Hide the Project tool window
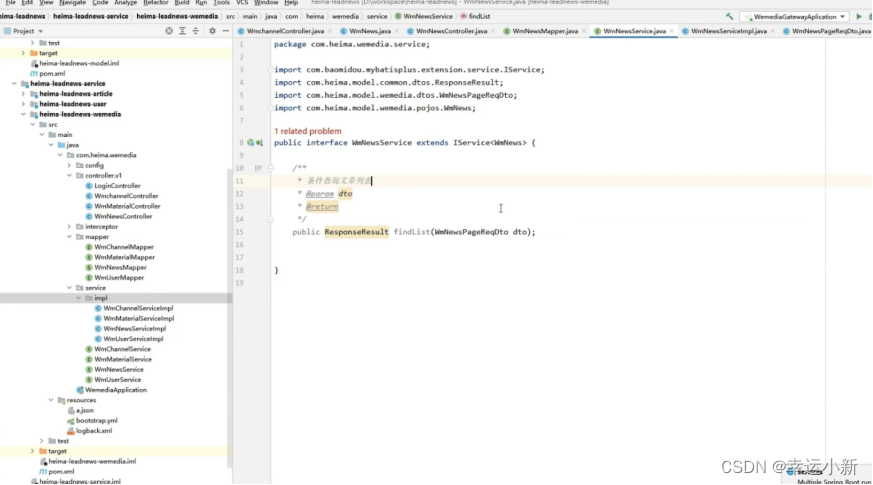This screenshot has height=485, width=873. pos(225,31)
